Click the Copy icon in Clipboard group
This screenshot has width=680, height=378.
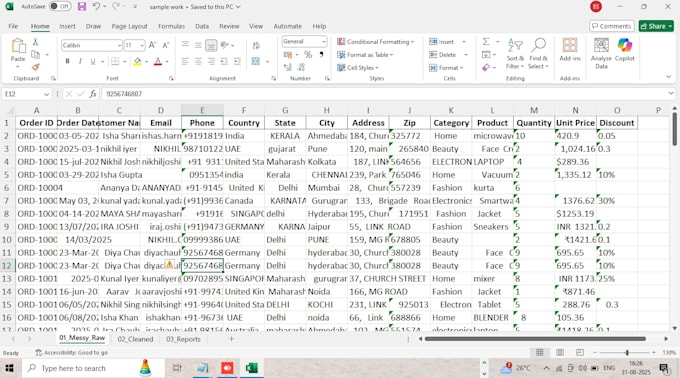point(36,55)
